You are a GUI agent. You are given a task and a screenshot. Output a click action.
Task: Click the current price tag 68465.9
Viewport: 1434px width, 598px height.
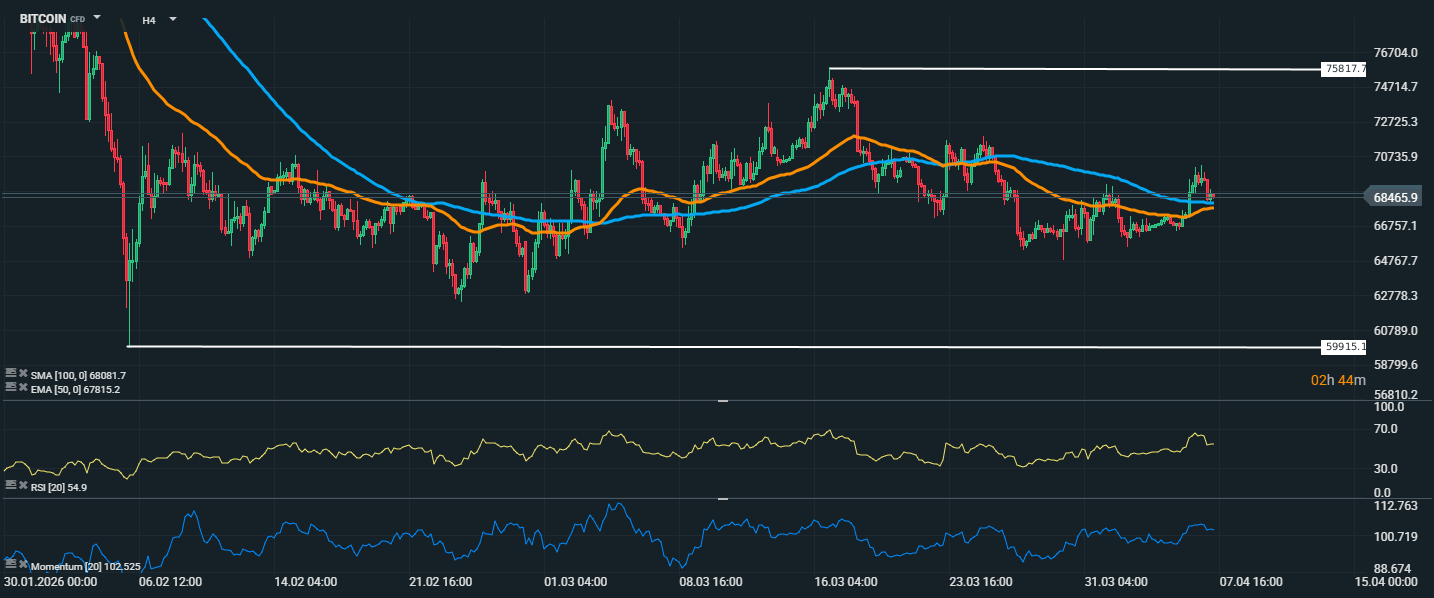(x=1397, y=198)
